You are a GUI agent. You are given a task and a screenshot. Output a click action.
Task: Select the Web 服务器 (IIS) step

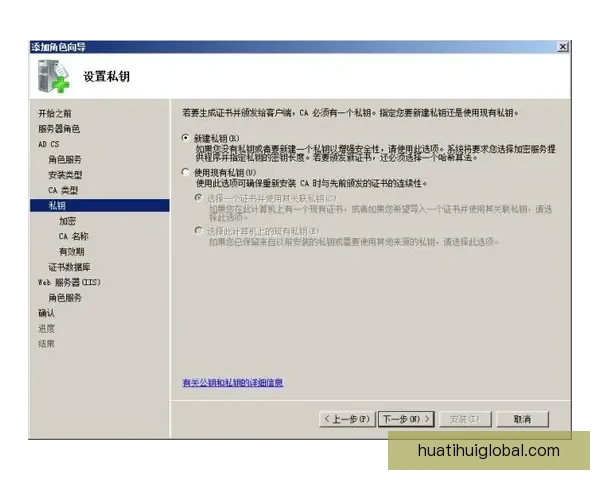(x=69, y=282)
